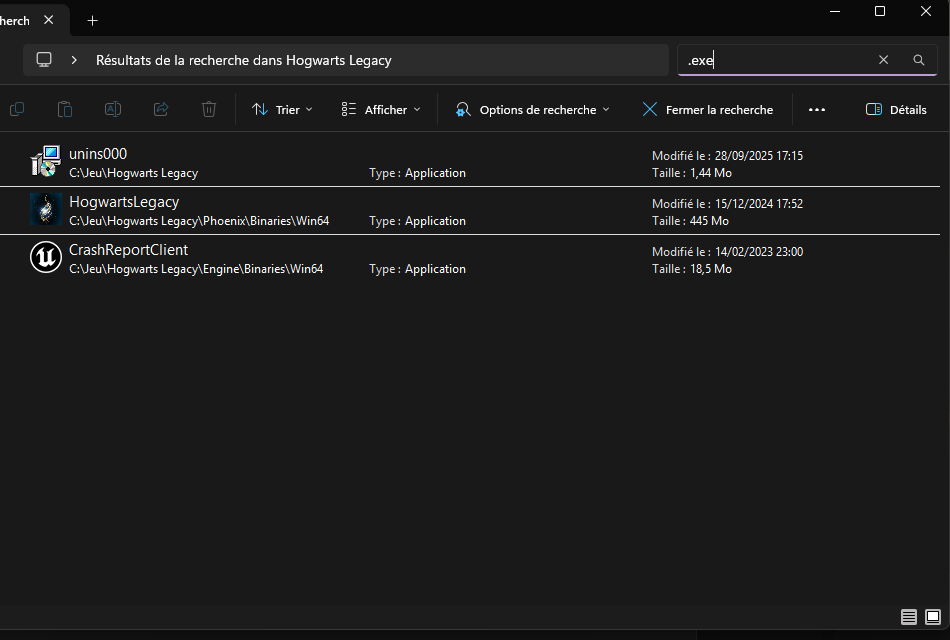Click the 28/09/2025 17:15 modified date
This screenshot has width=950, height=640.
point(759,156)
